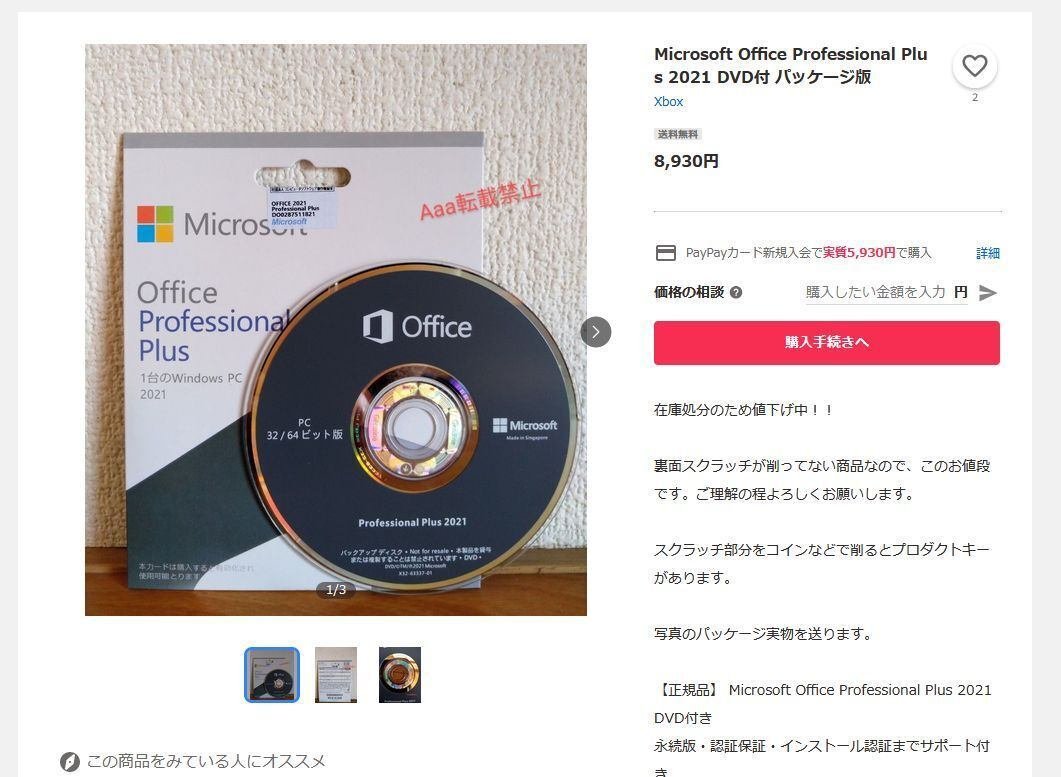Click the main product image
The image size is (1061, 777).
336,330
